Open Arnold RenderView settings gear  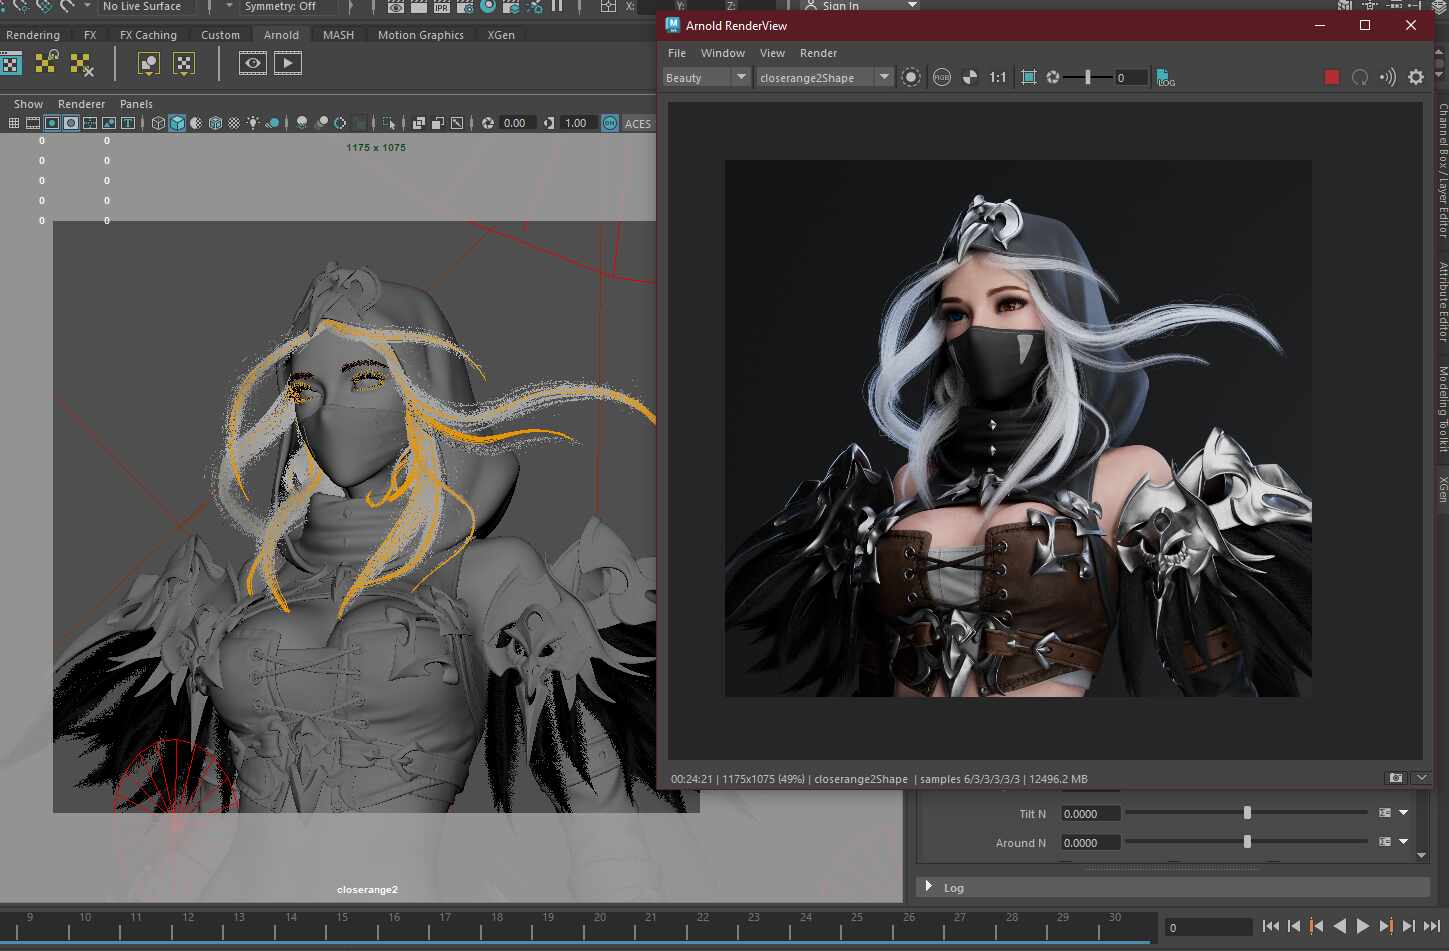point(1415,77)
